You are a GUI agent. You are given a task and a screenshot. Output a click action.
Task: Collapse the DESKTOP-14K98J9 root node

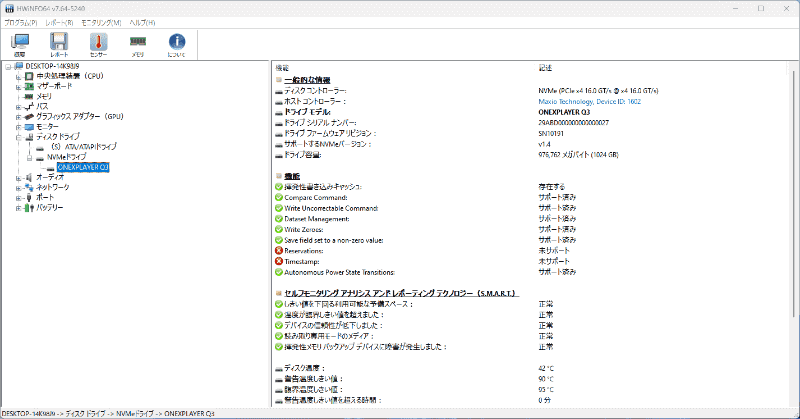(8, 67)
